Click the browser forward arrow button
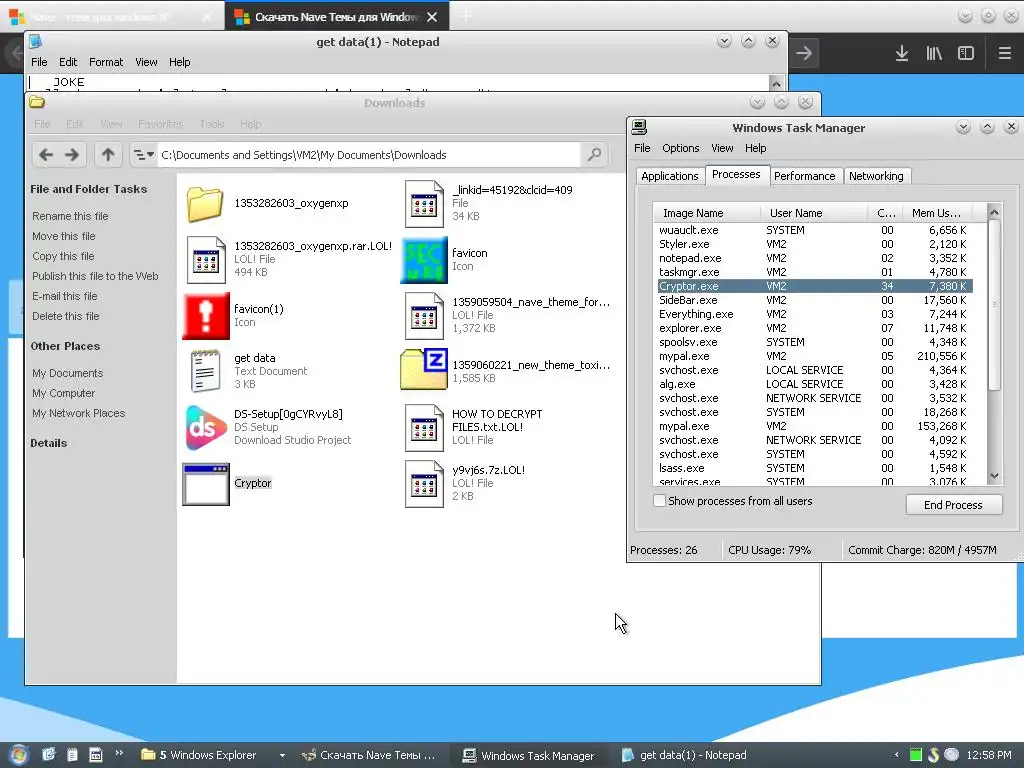This screenshot has height=768, width=1024. point(804,53)
